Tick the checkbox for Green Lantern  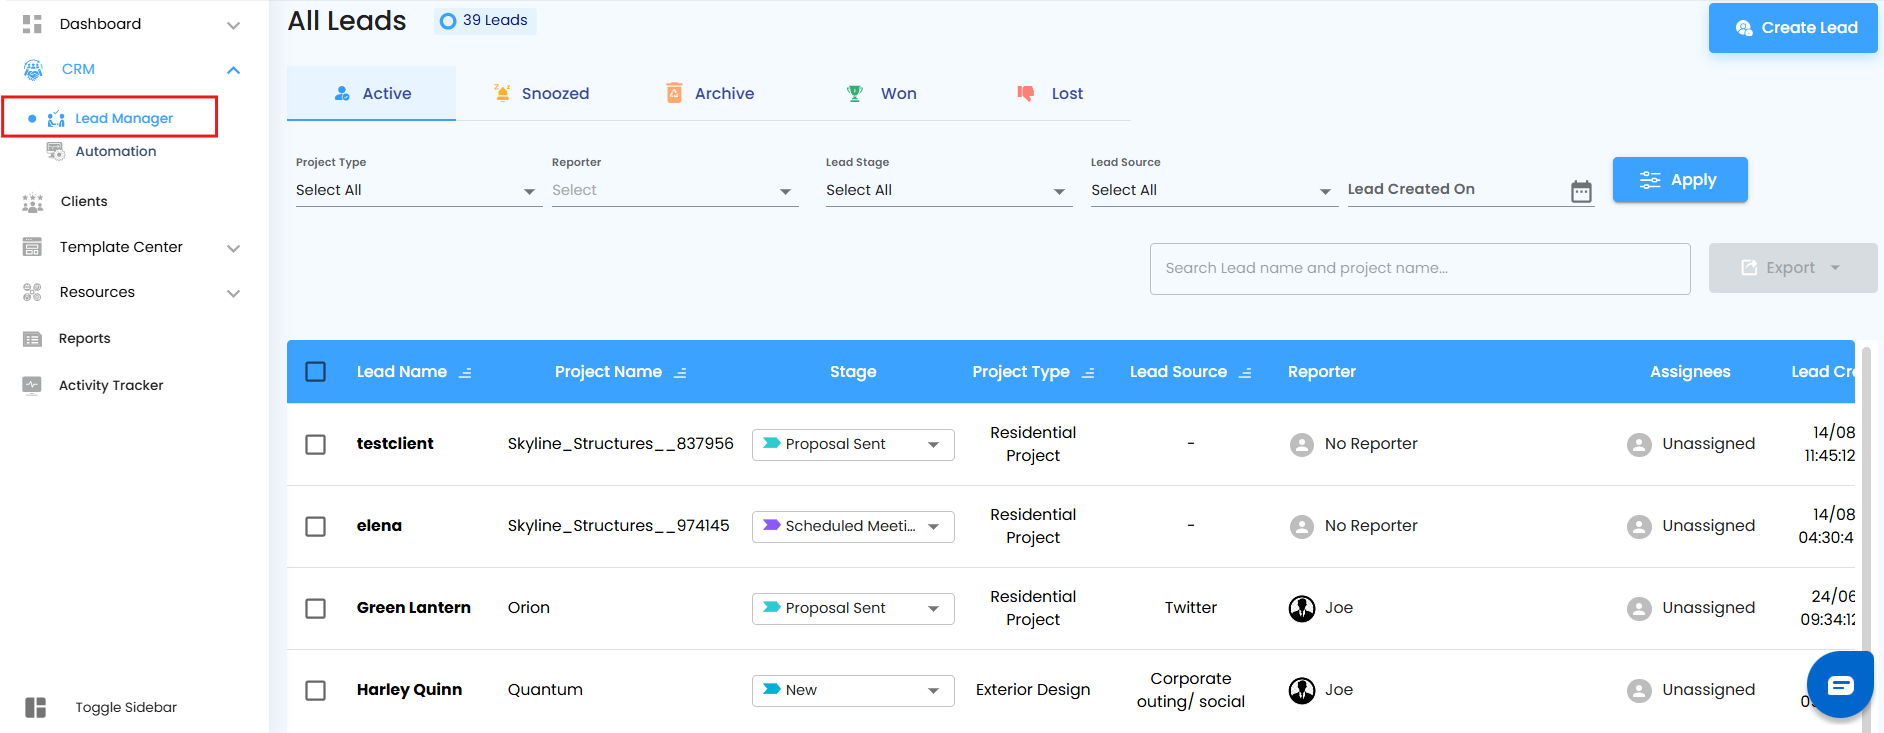click(x=316, y=608)
